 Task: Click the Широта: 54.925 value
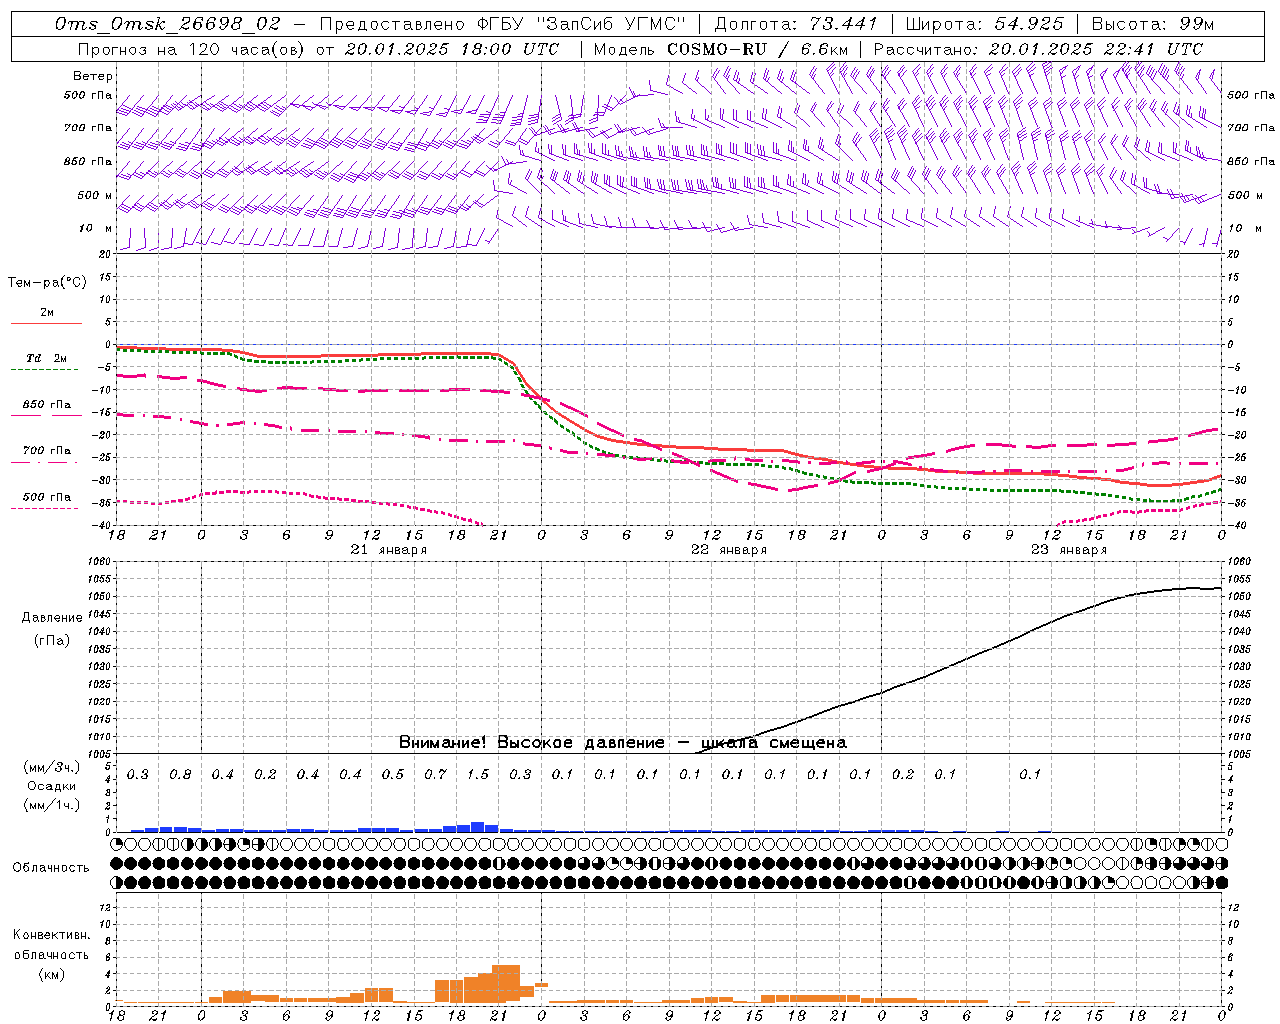pos(984,24)
